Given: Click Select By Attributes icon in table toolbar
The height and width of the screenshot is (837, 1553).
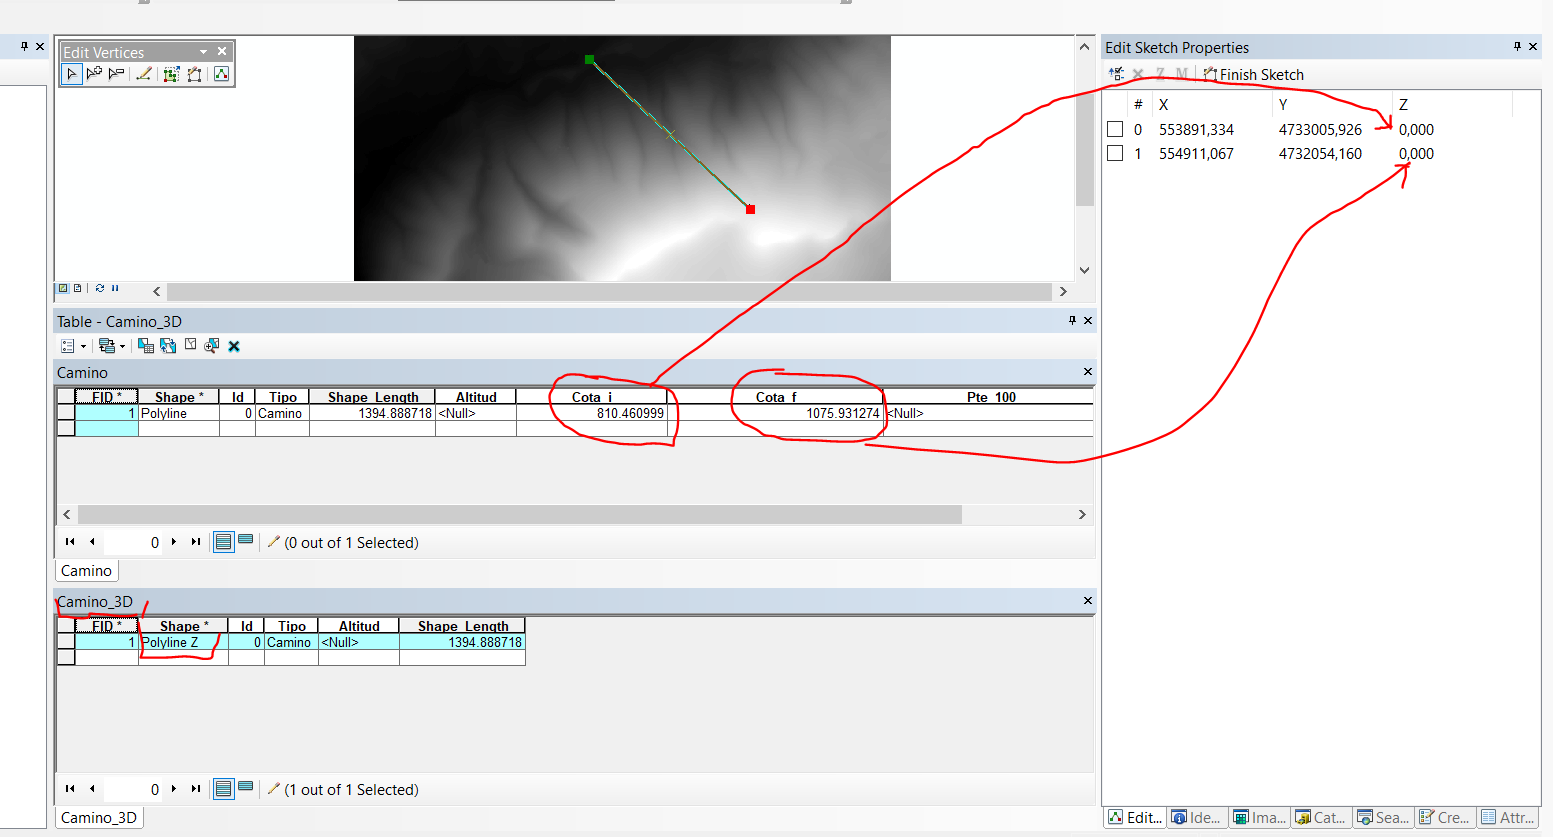Looking at the screenshot, I should tap(146, 346).
